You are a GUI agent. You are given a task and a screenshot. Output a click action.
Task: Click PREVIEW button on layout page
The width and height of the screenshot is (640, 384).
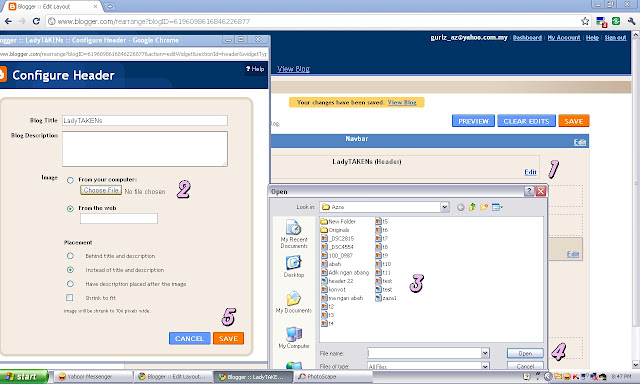tap(473, 121)
